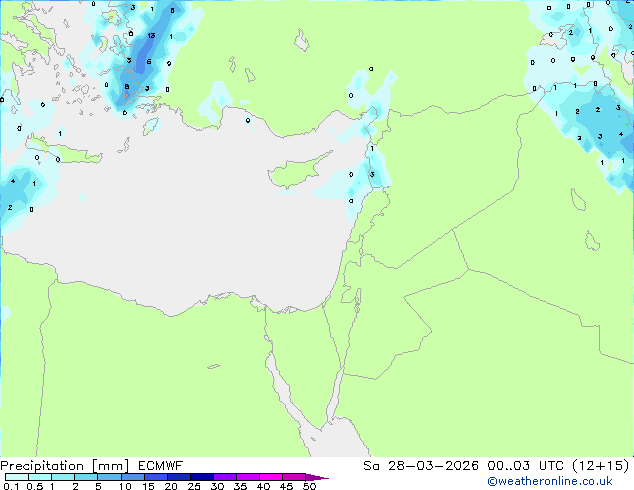The image size is (634, 490).
Task: Click the 0.5–1 mm legend color box
Action: [x=40, y=477]
